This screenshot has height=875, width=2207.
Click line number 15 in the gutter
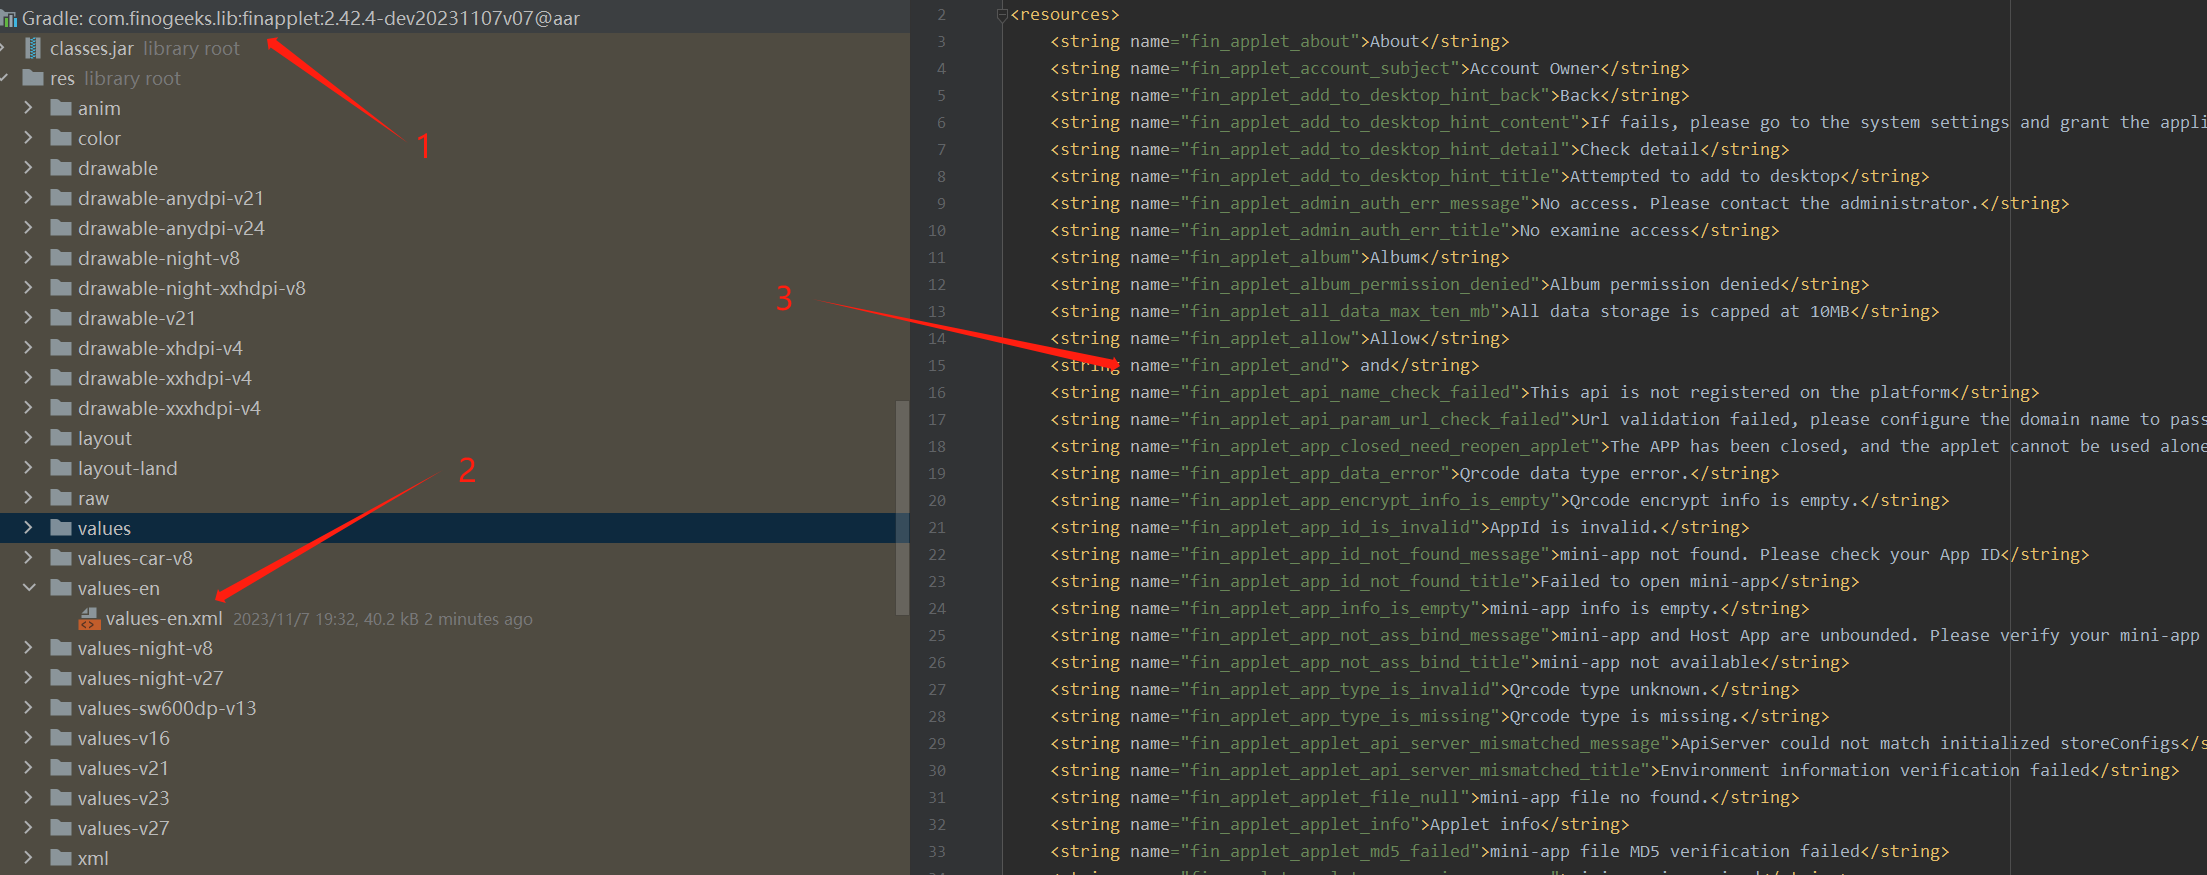click(x=937, y=366)
